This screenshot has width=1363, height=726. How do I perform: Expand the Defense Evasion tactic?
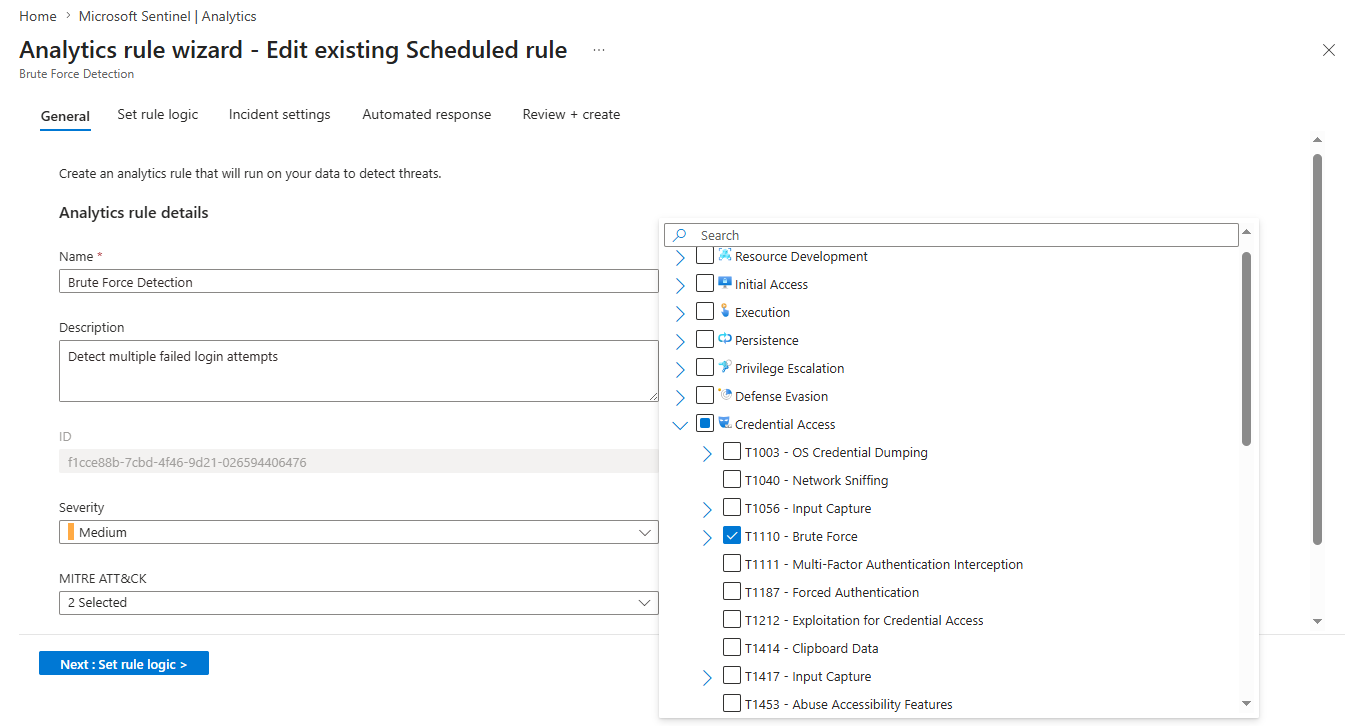tap(680, 397)
